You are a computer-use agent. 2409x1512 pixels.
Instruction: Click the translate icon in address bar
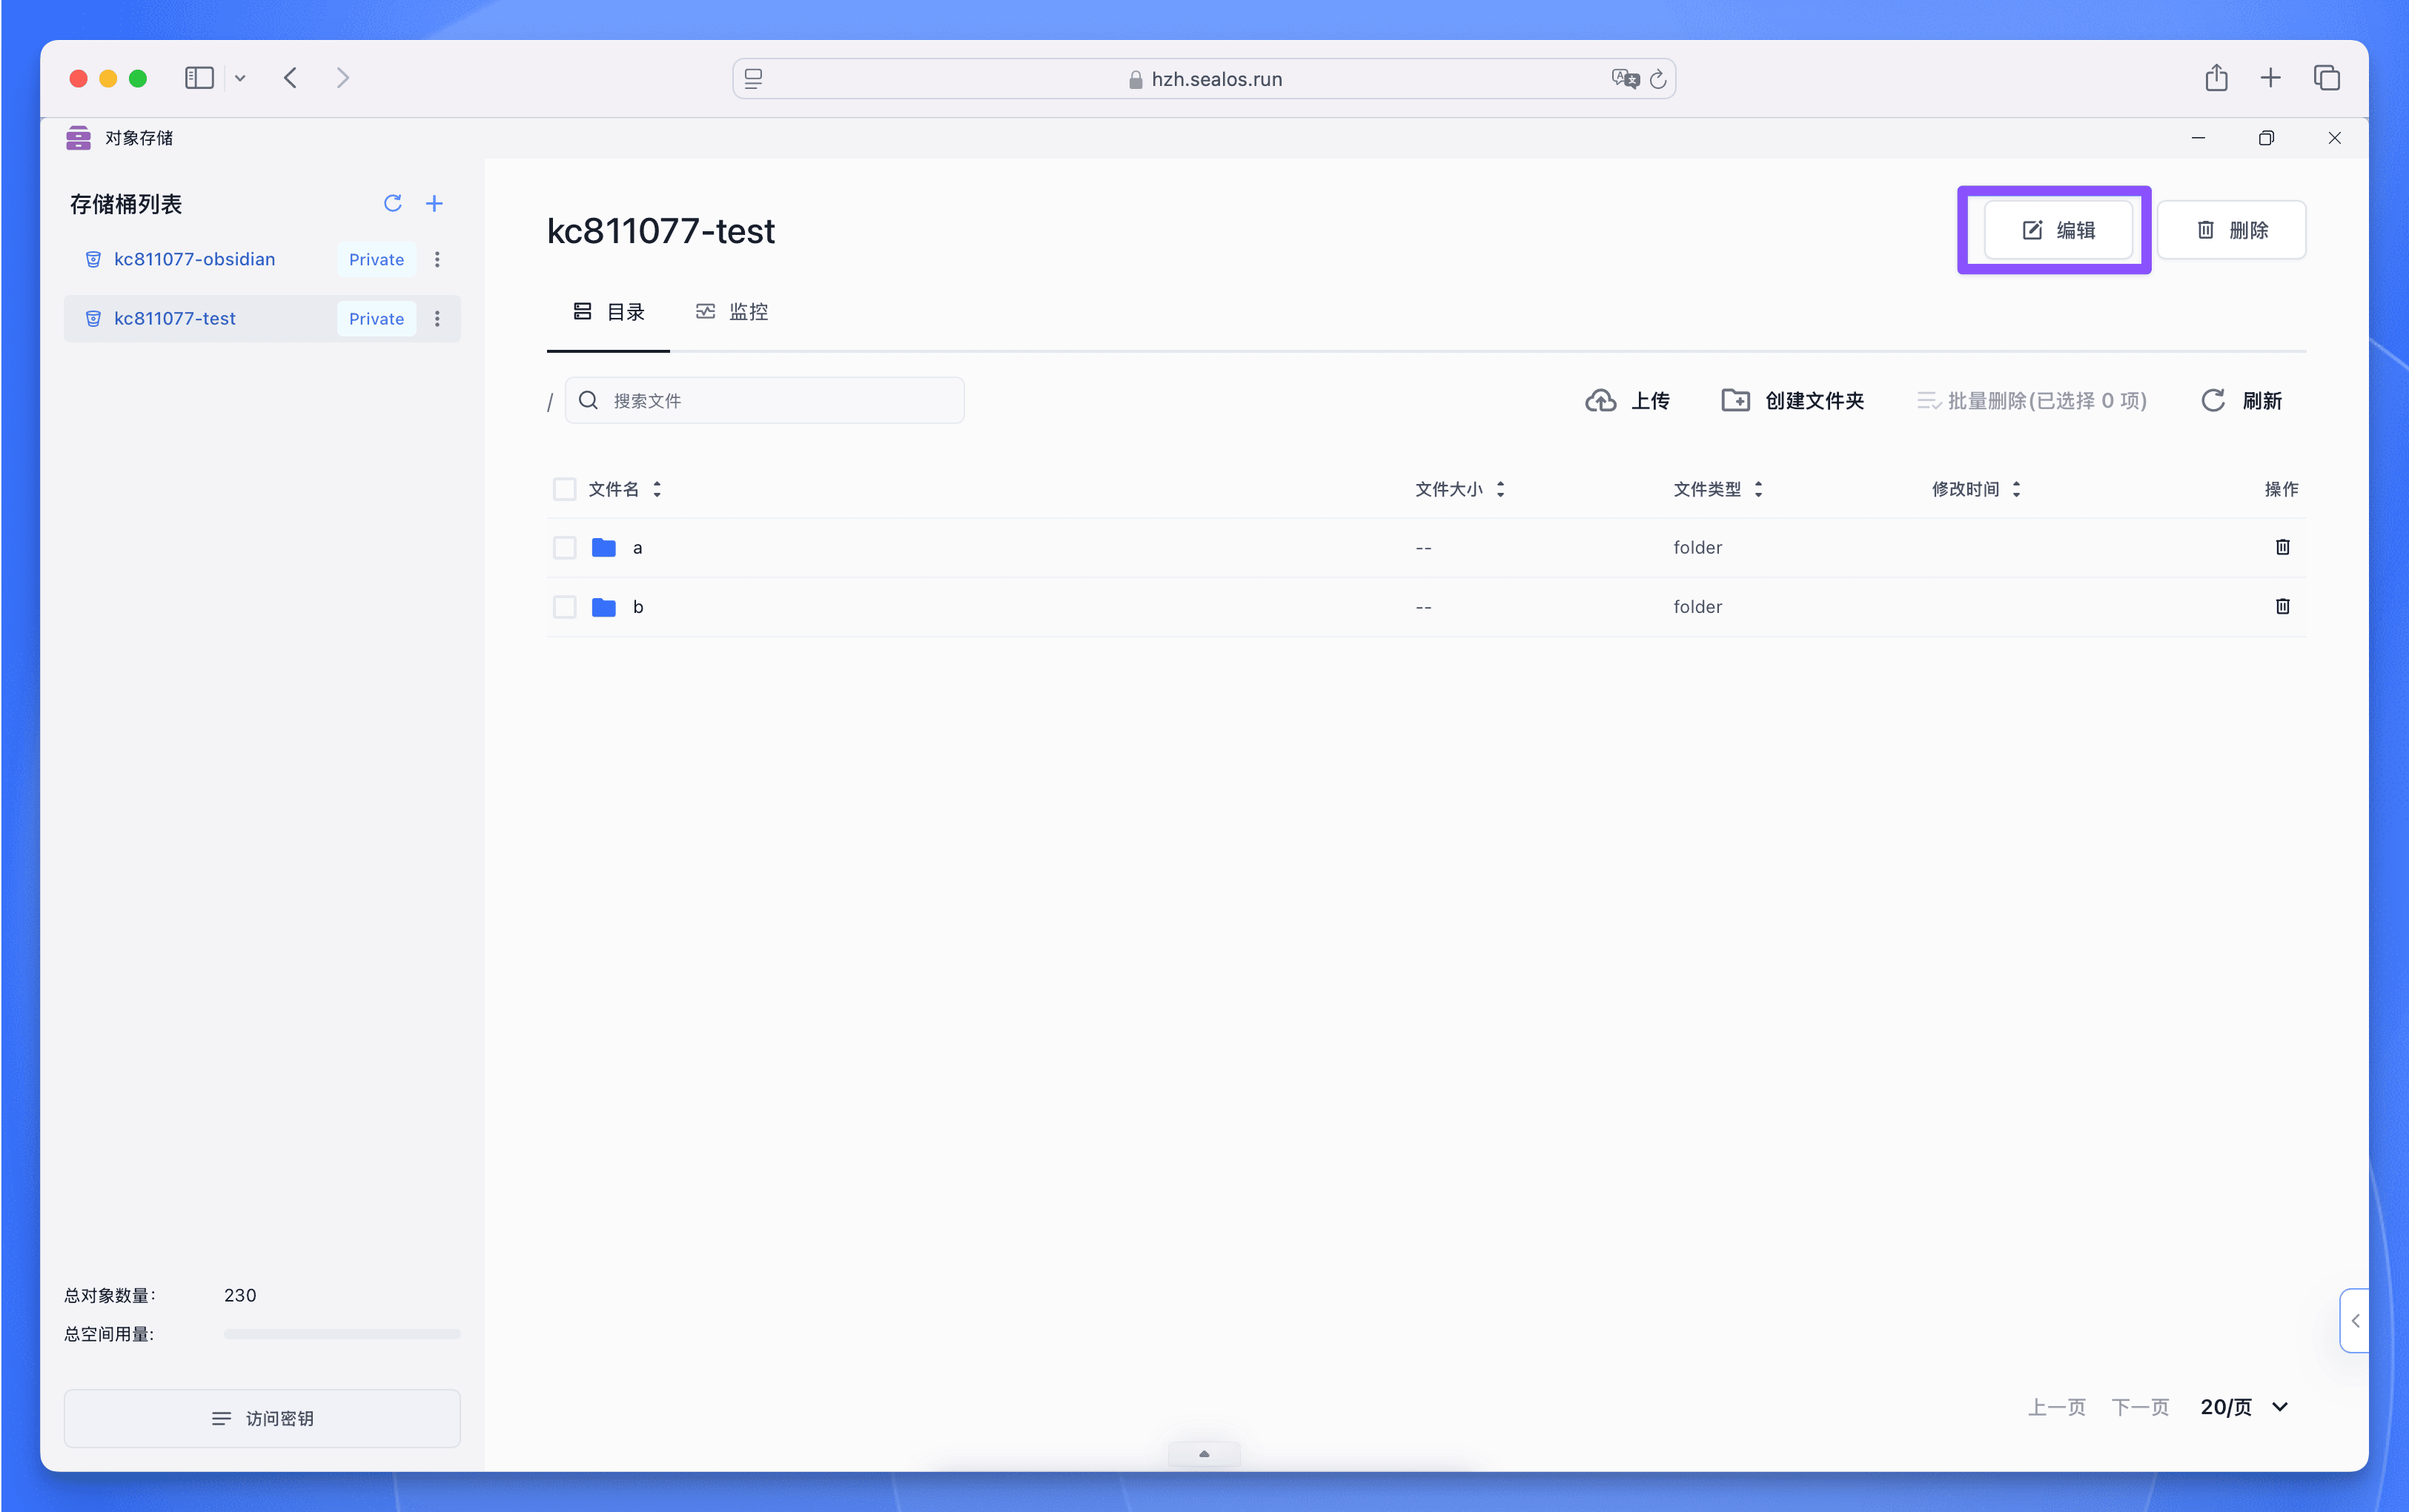(1625, 79)
